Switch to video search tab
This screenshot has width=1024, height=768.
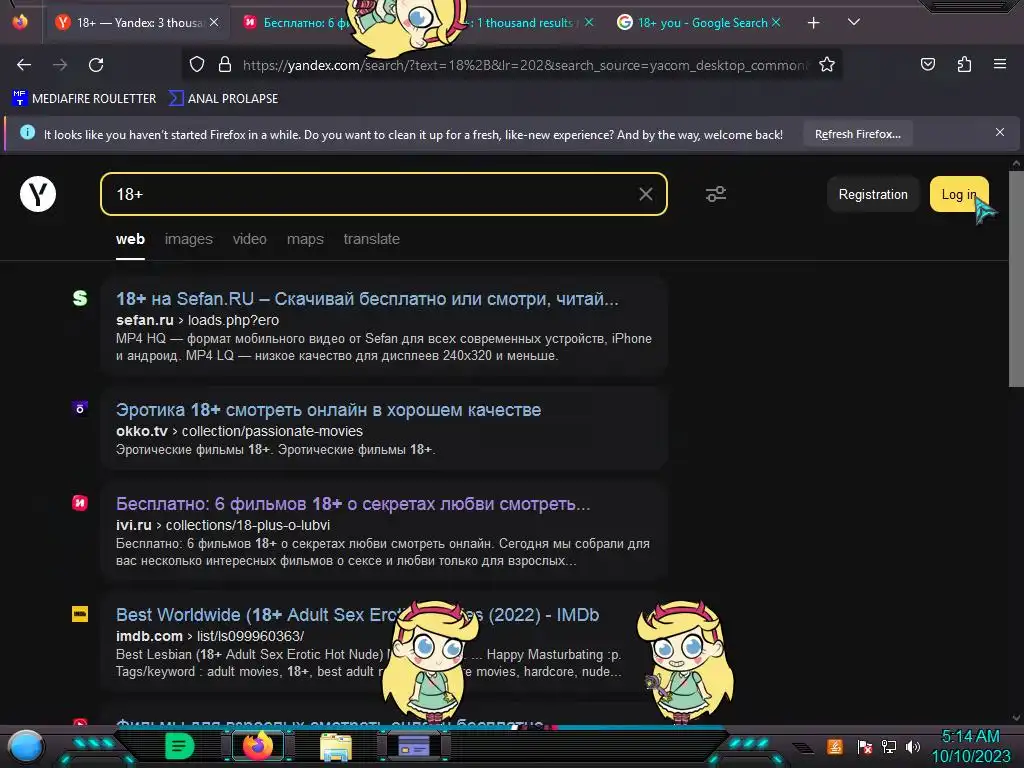click(x=249, y=239)
